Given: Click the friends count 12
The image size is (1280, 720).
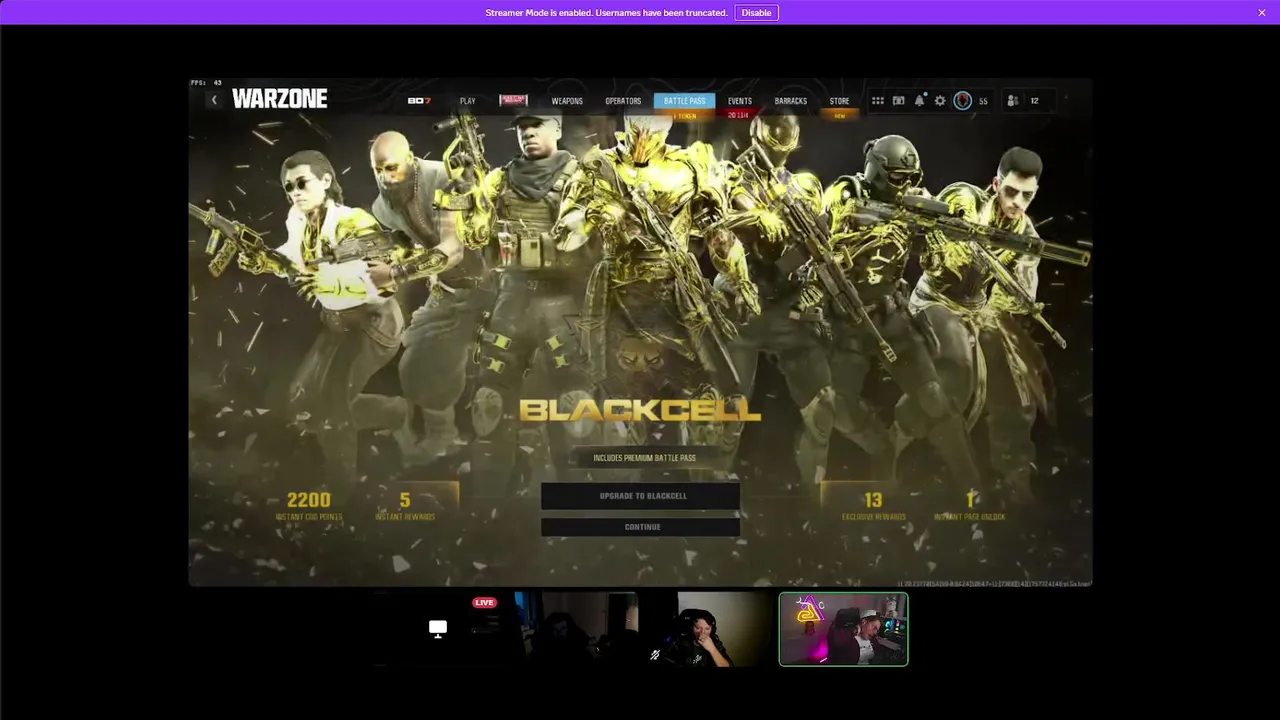Looking at the screenshot, I should [x=1034, y=101].
